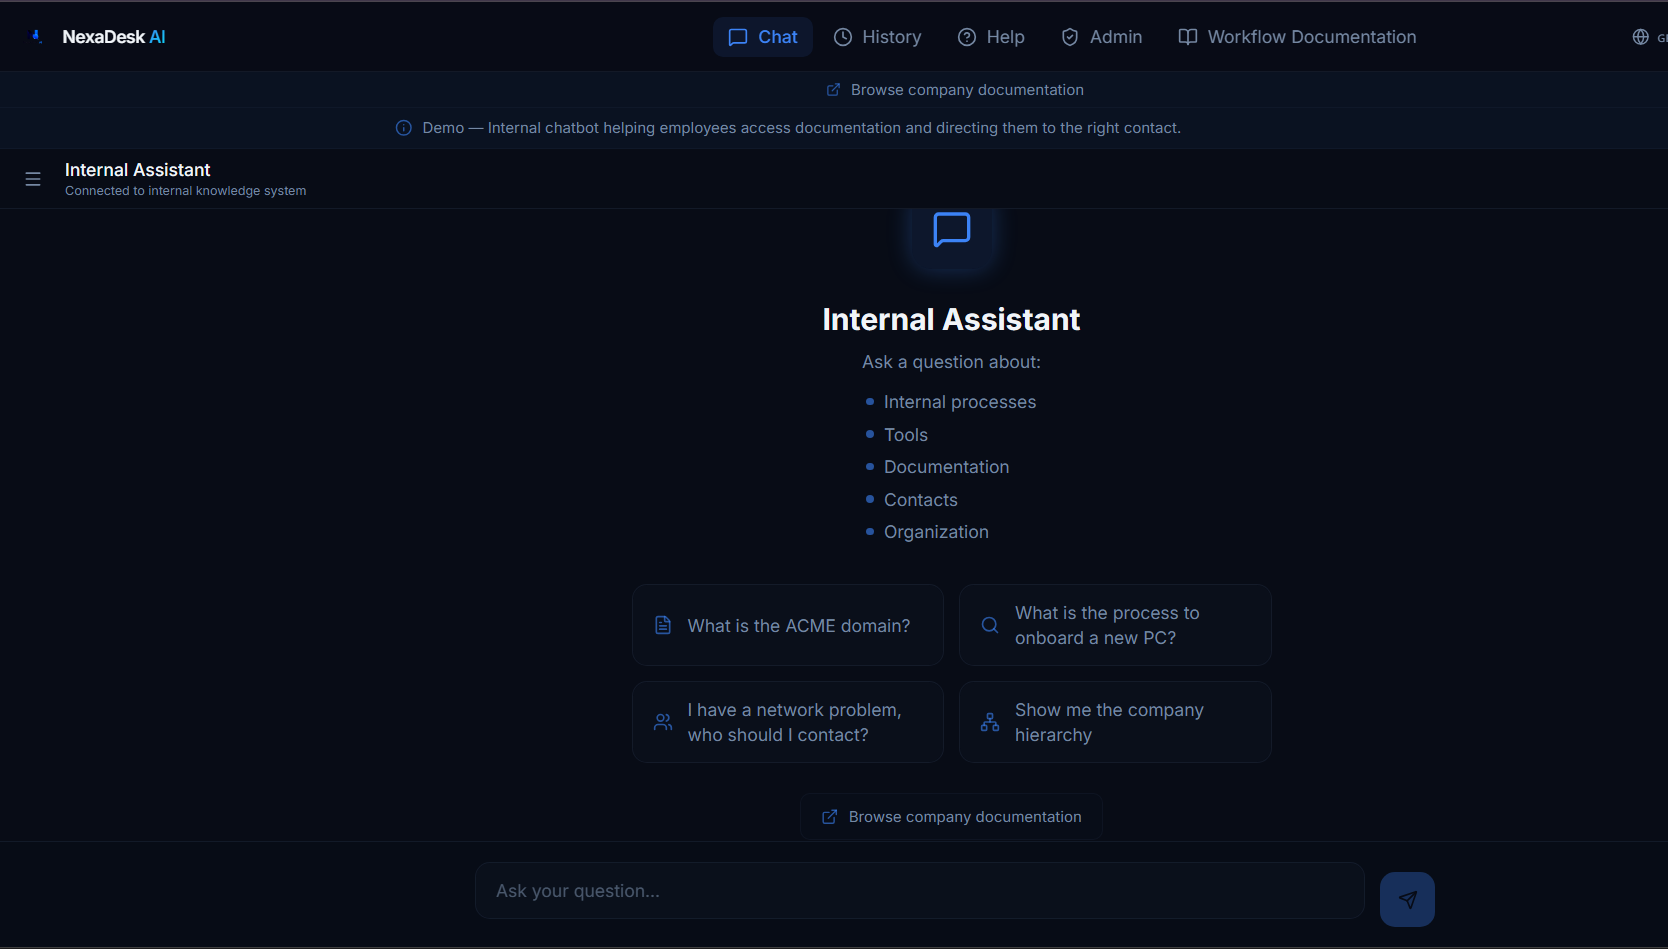The width and height of the screenshot is (1668, 949).
Task: Click the hierarchy icon on the company hierarchy card
Action: coord(989,721)
